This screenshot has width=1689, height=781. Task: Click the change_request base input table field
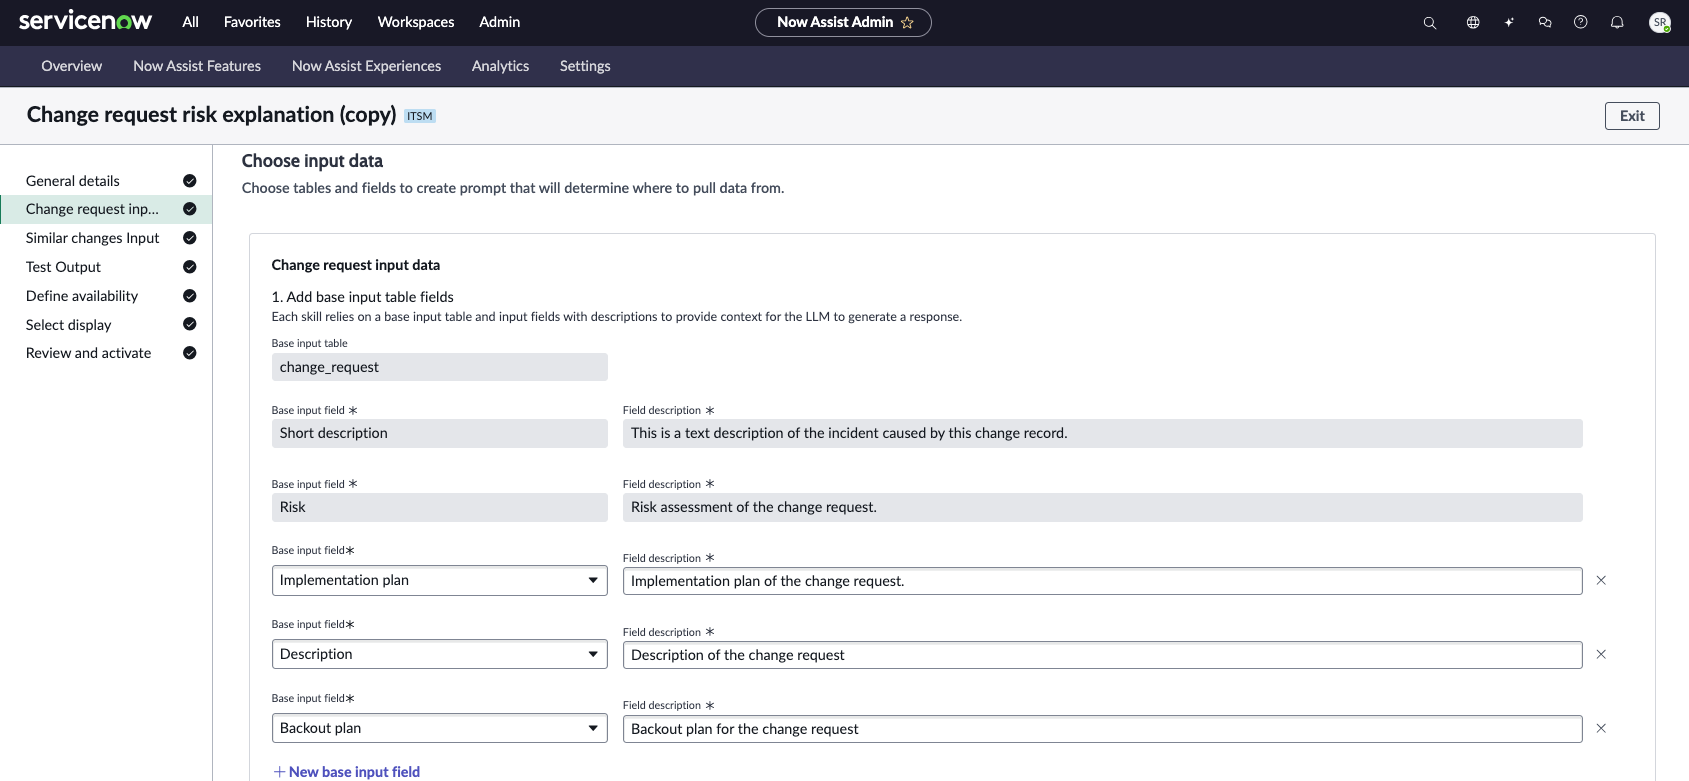click(x=440, y=367)
